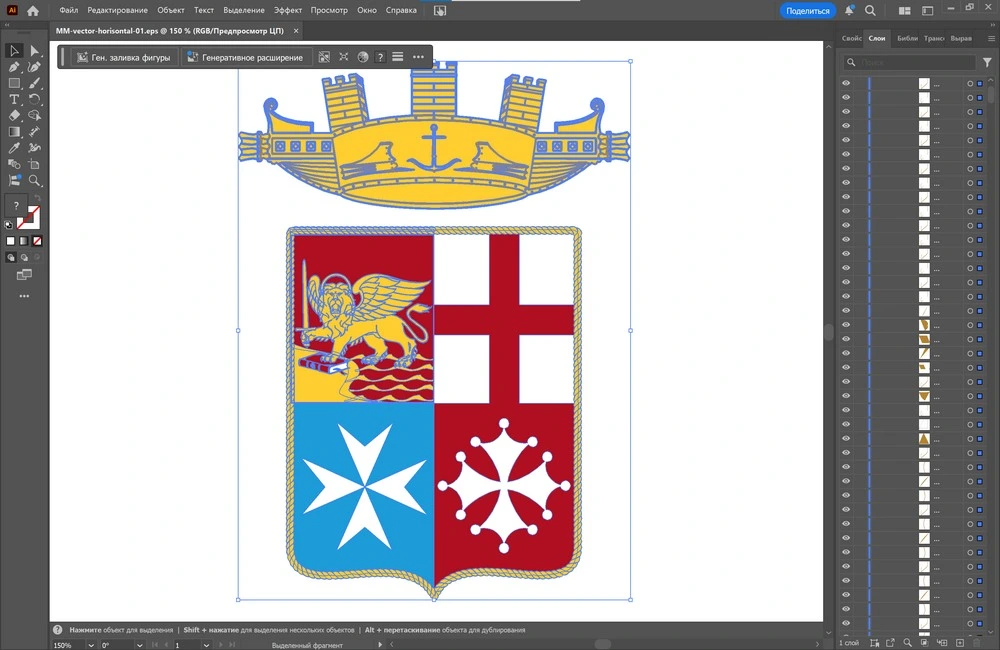Select the Direct Selection tool
1000x650 pixels.
[x=35, y=51]
